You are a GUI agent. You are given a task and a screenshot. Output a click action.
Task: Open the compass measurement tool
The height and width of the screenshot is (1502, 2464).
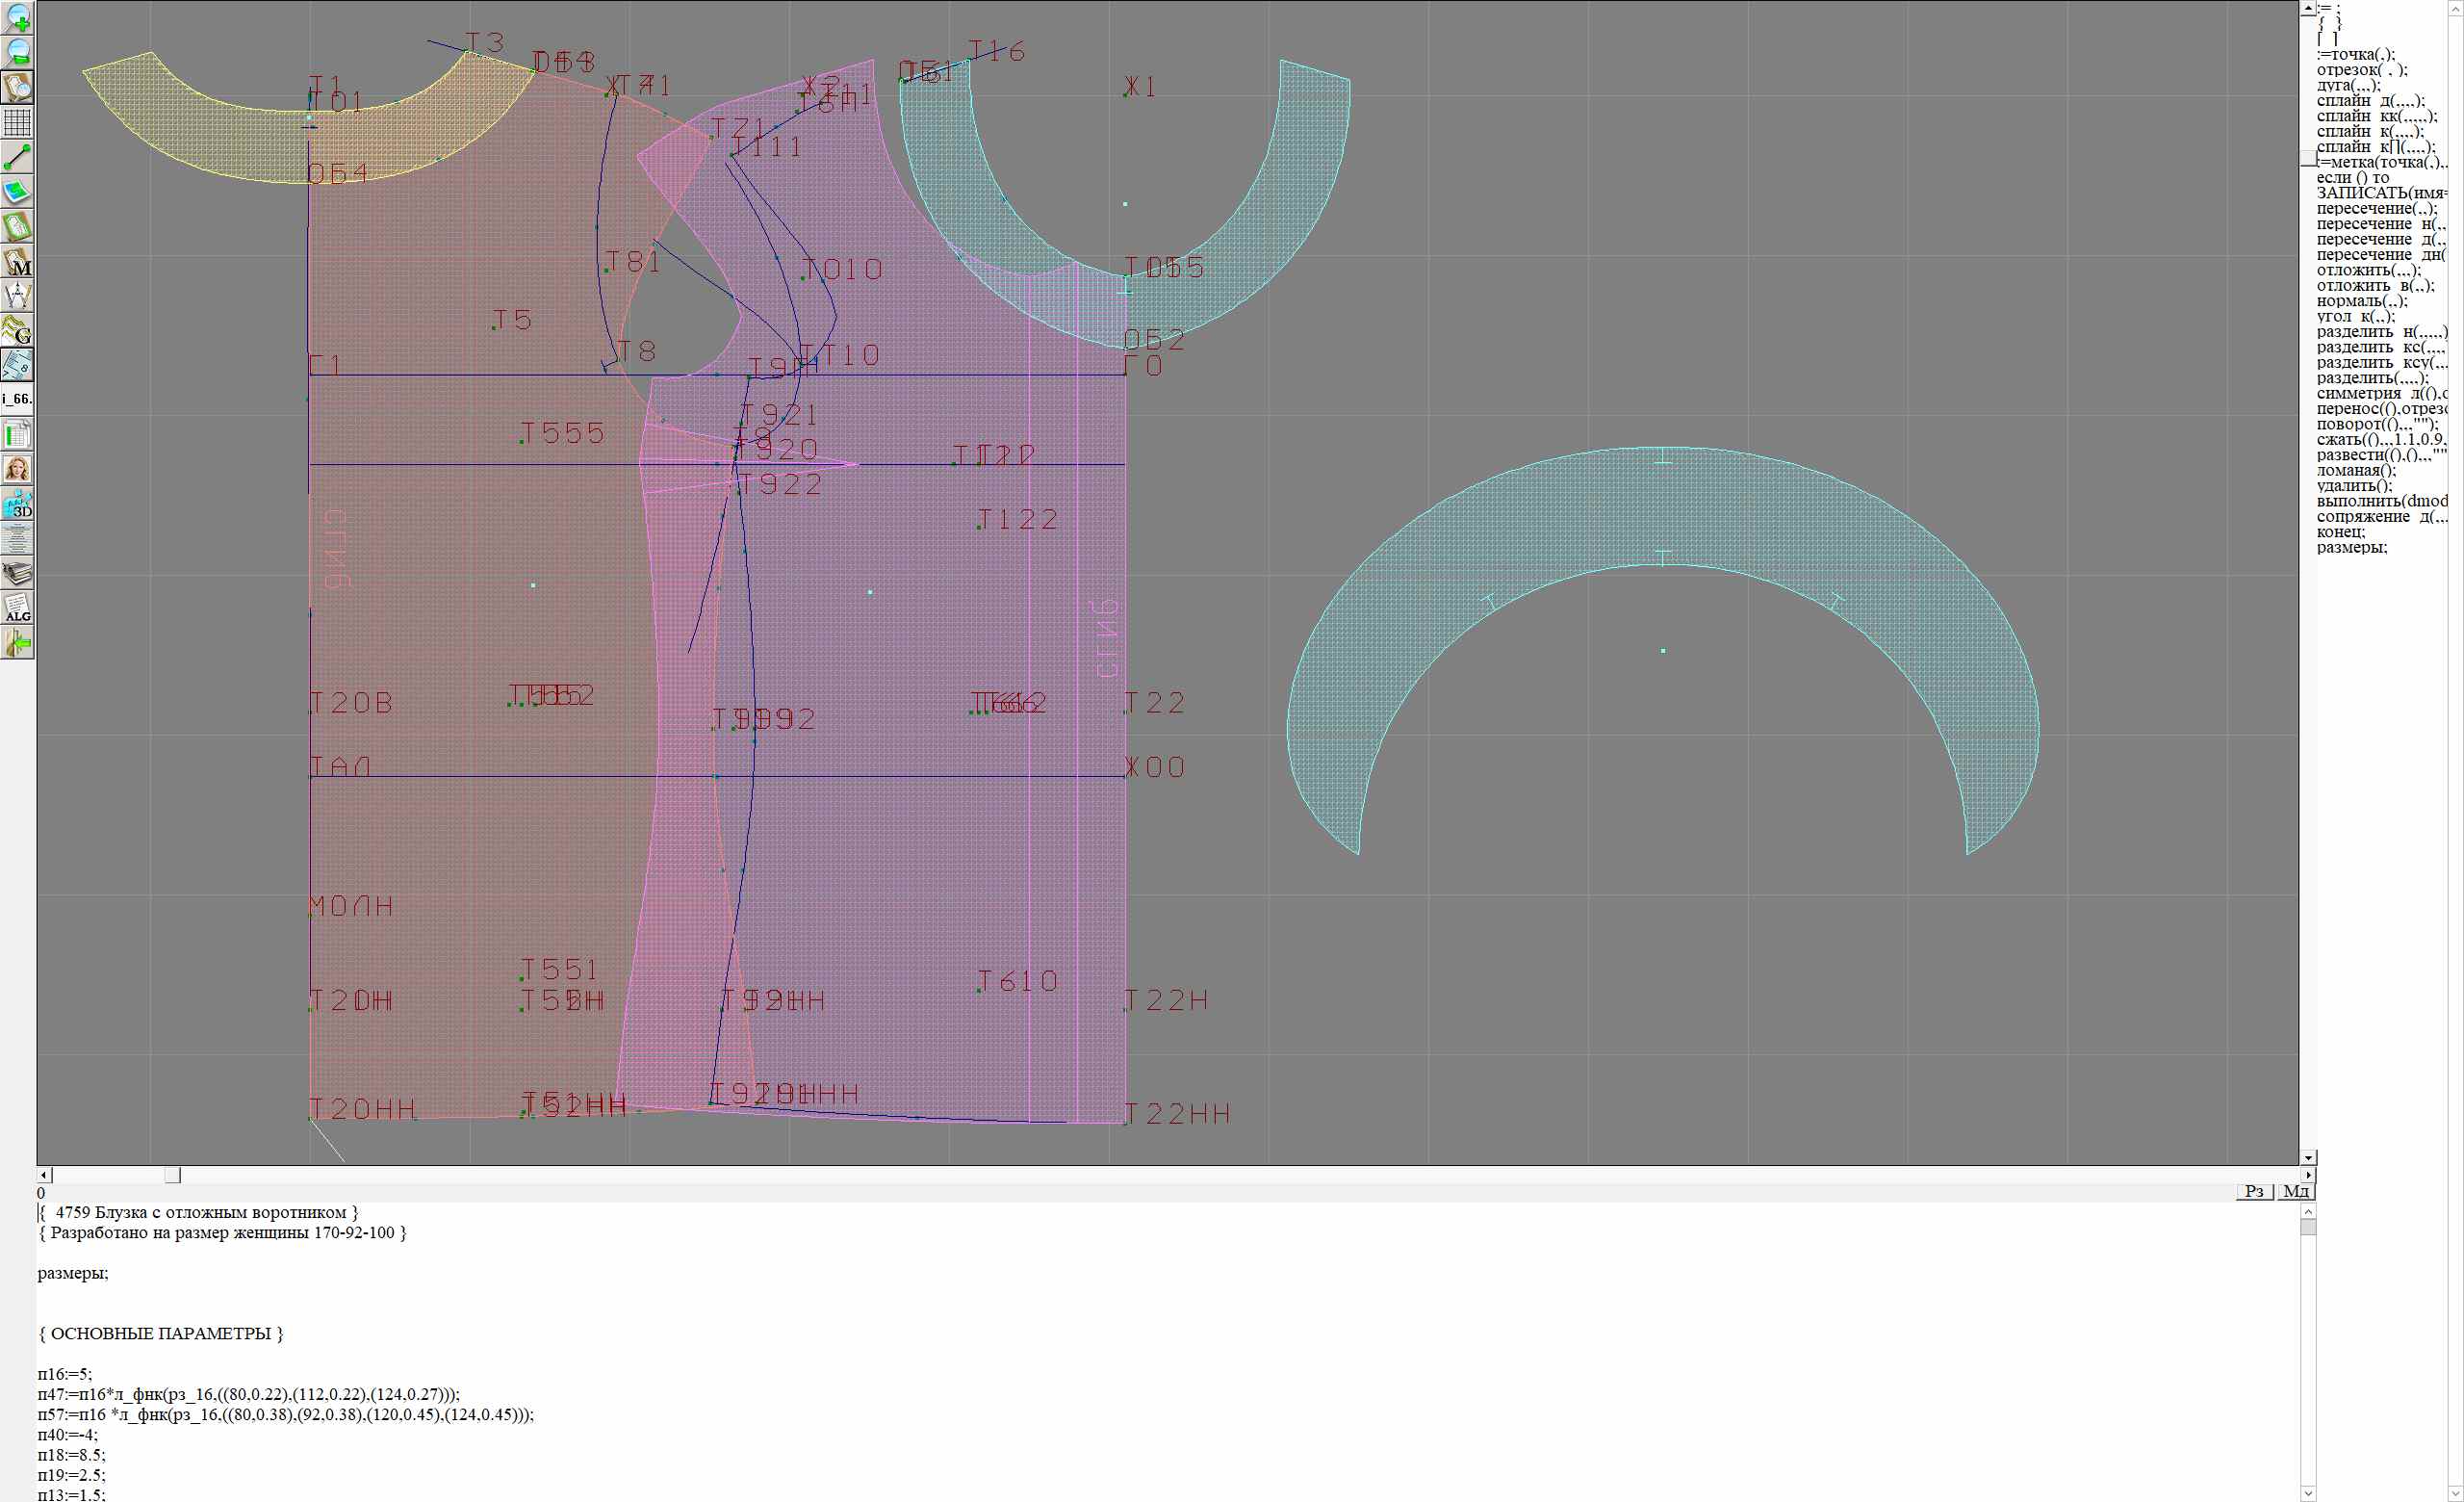[x=18, y=295]
